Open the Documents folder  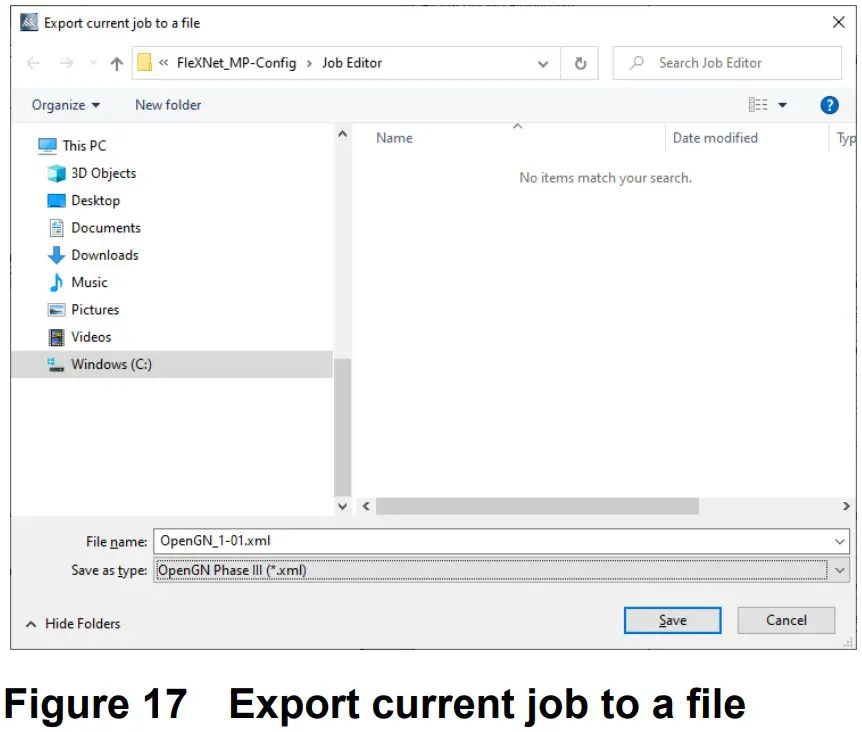[106, 228]
